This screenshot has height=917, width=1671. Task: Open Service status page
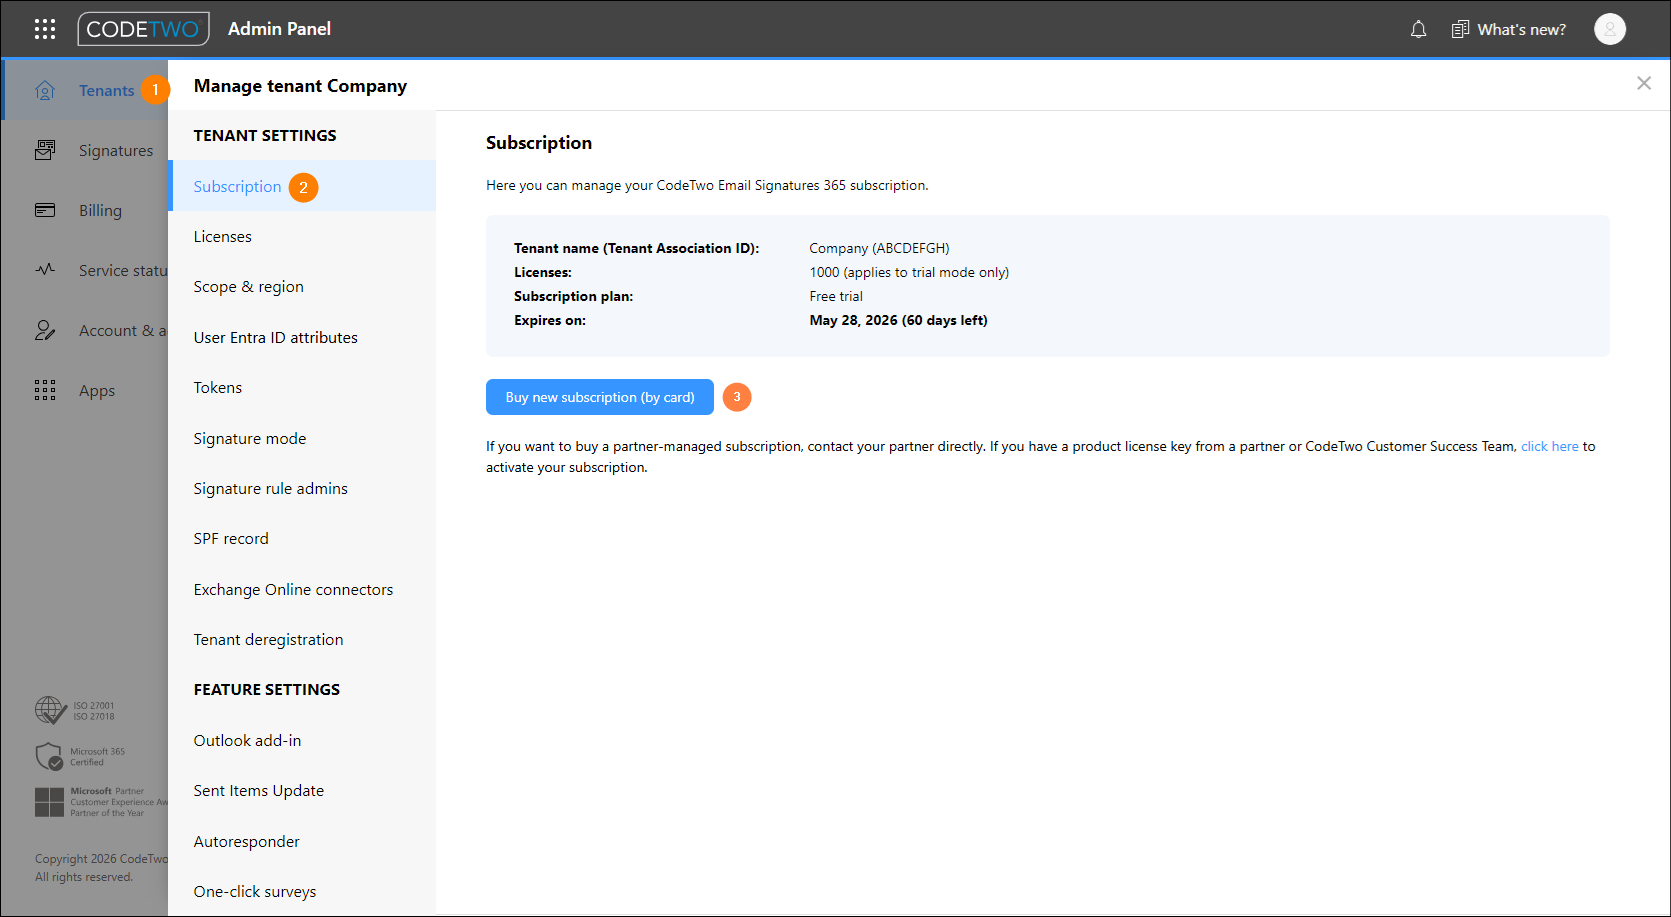(x=123, y=270)
